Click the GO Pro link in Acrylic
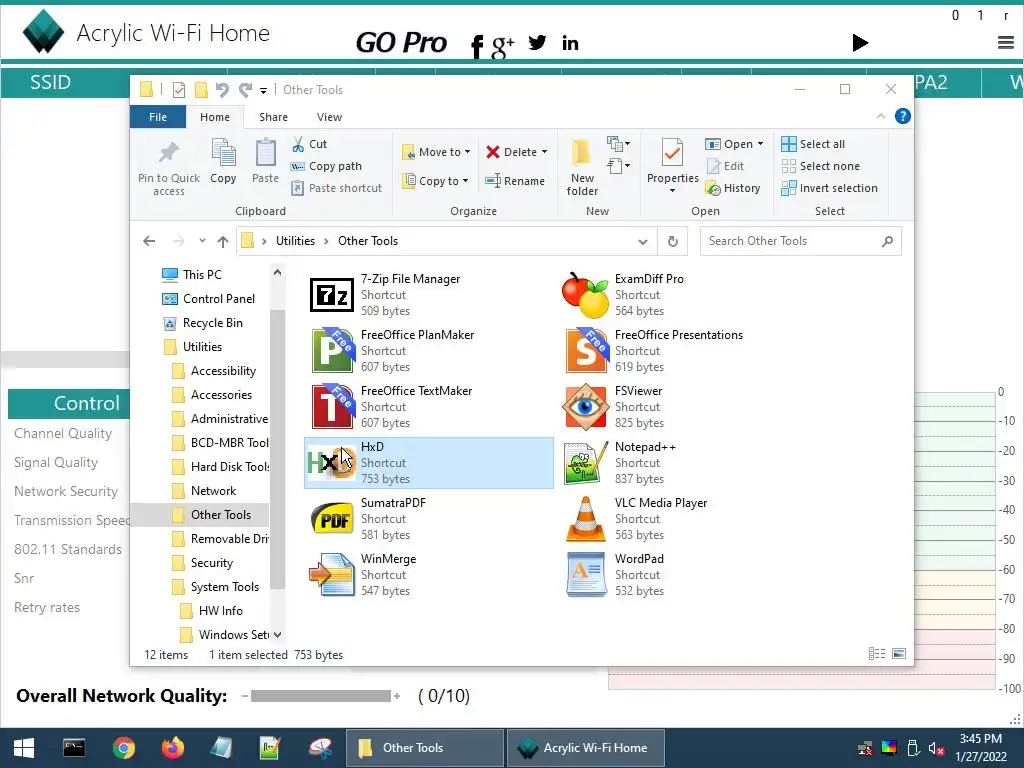This screenshot has width=1024, height=768. [401, 43]
